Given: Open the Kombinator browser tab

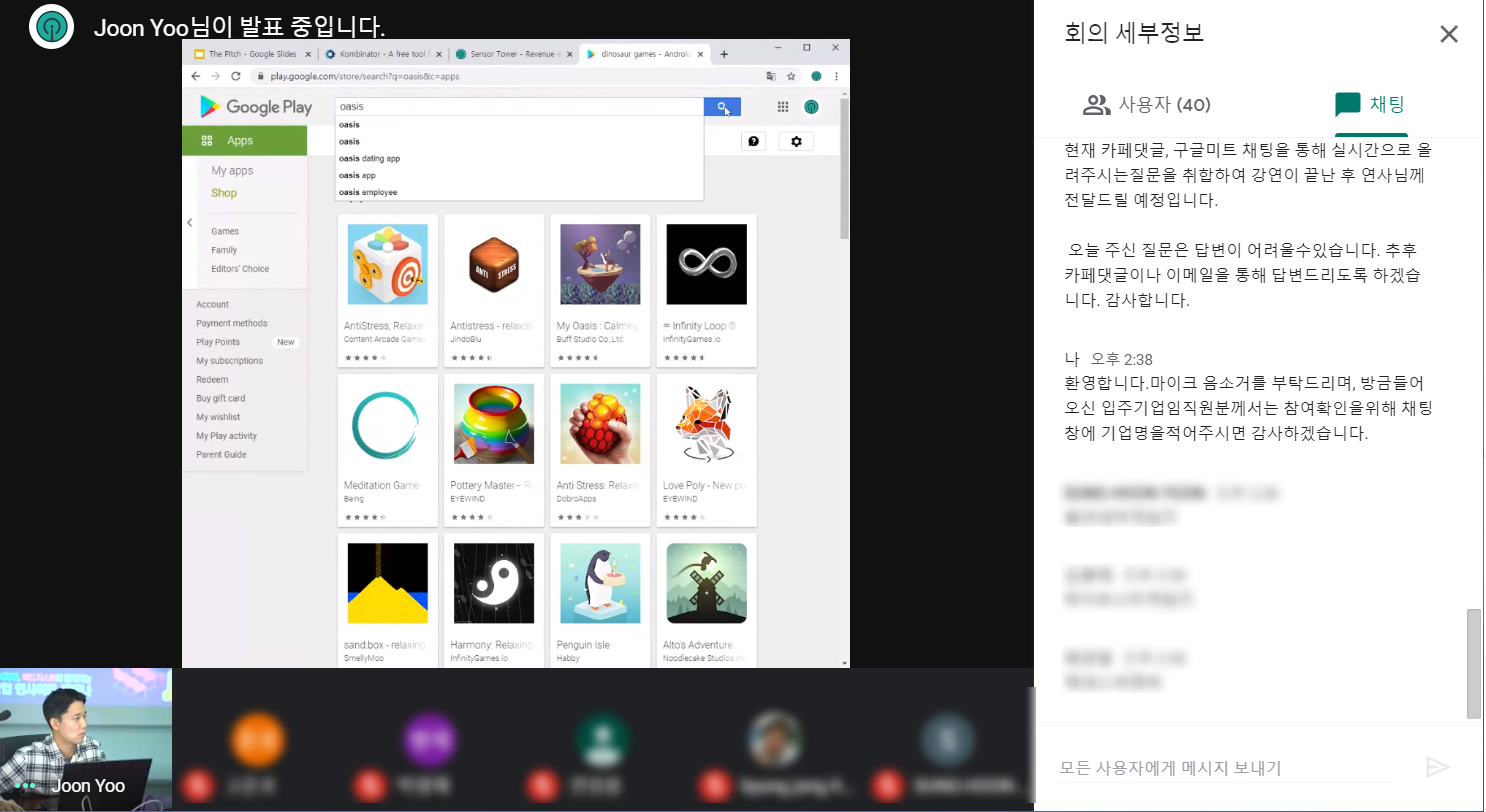Looking at the screenshot, I should tap(383, 54).
